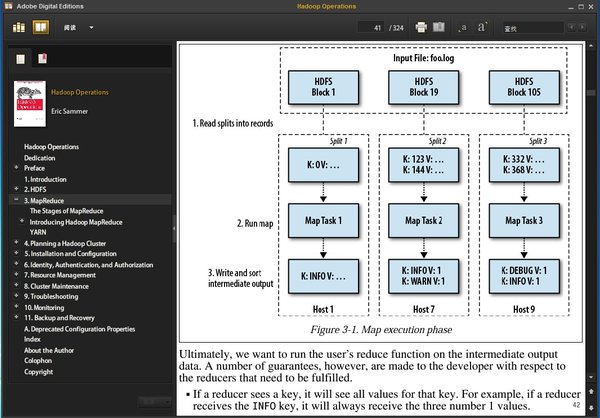600x418 pixels.
Task: Decrease text size with small 'a'
Action: 465,27
